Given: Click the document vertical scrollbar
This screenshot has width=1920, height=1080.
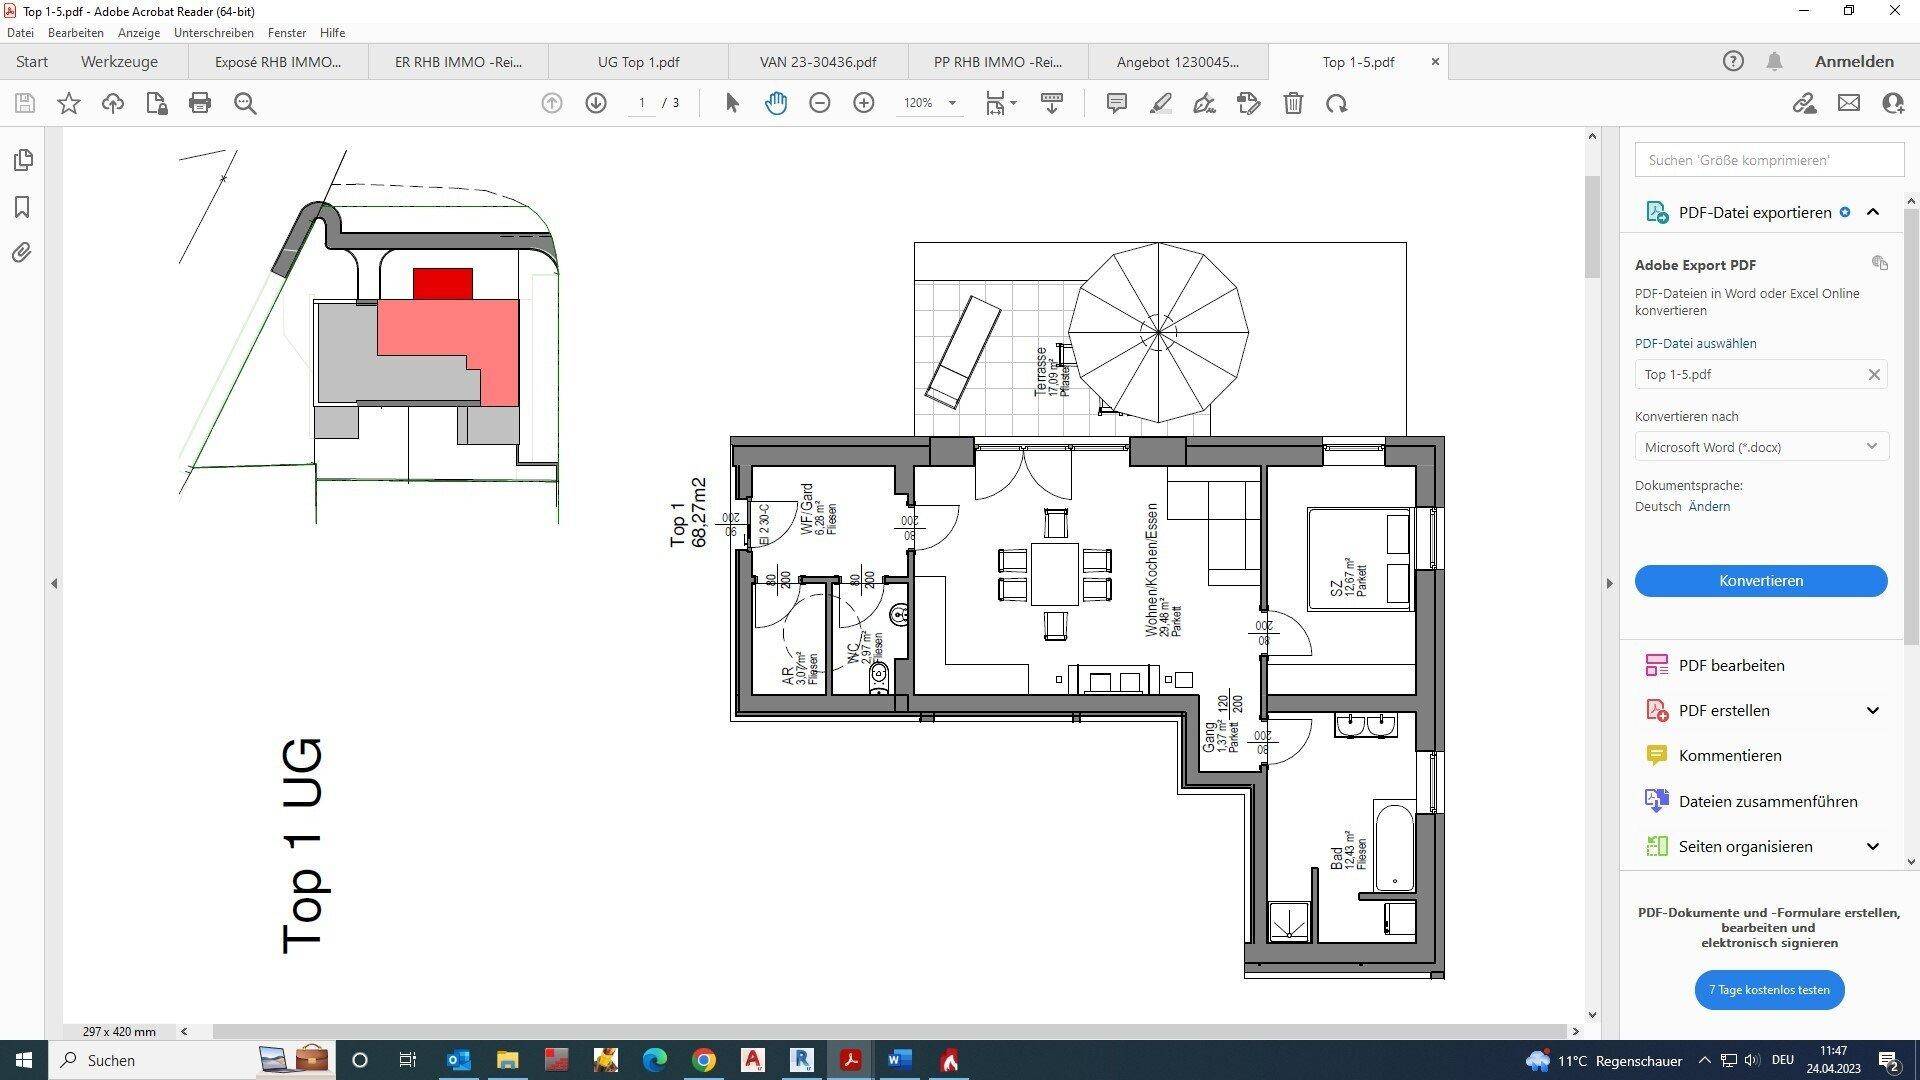Looking at the screenshot, I should tap(1592, 228).
